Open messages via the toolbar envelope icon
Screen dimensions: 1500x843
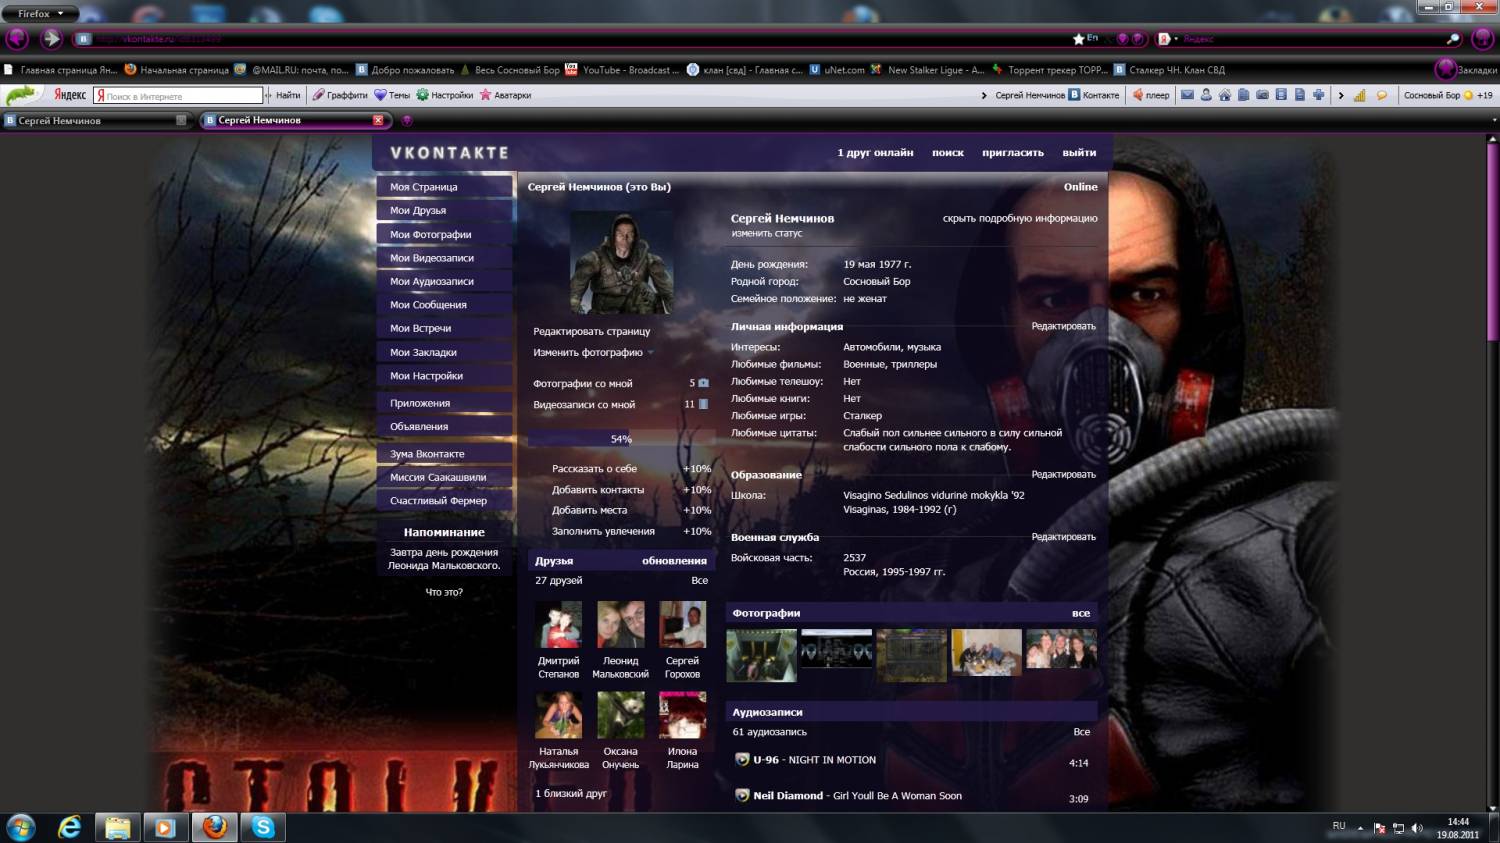[x=1187, y=95]
